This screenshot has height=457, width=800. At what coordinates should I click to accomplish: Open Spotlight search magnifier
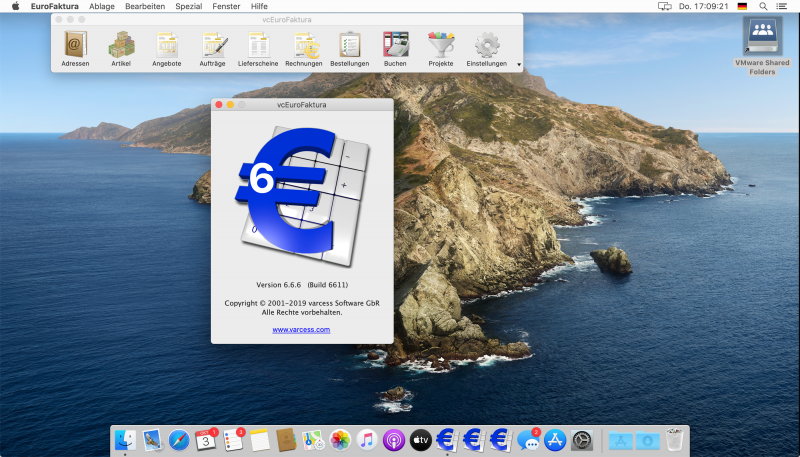tap(763, 6)
